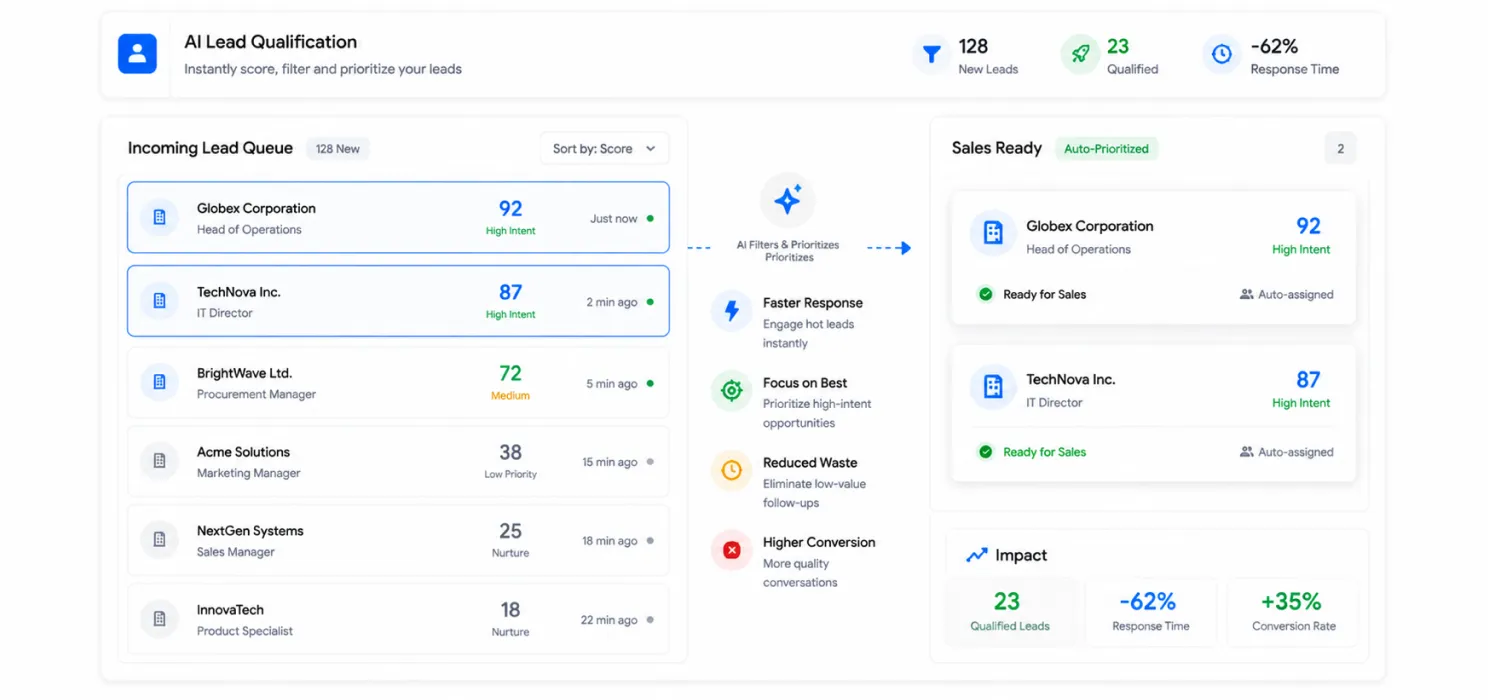The height and width of the screenshot is (700, 1488).
Task: Select the Globex Corporation lead in the queue
Action: point(398,217)
